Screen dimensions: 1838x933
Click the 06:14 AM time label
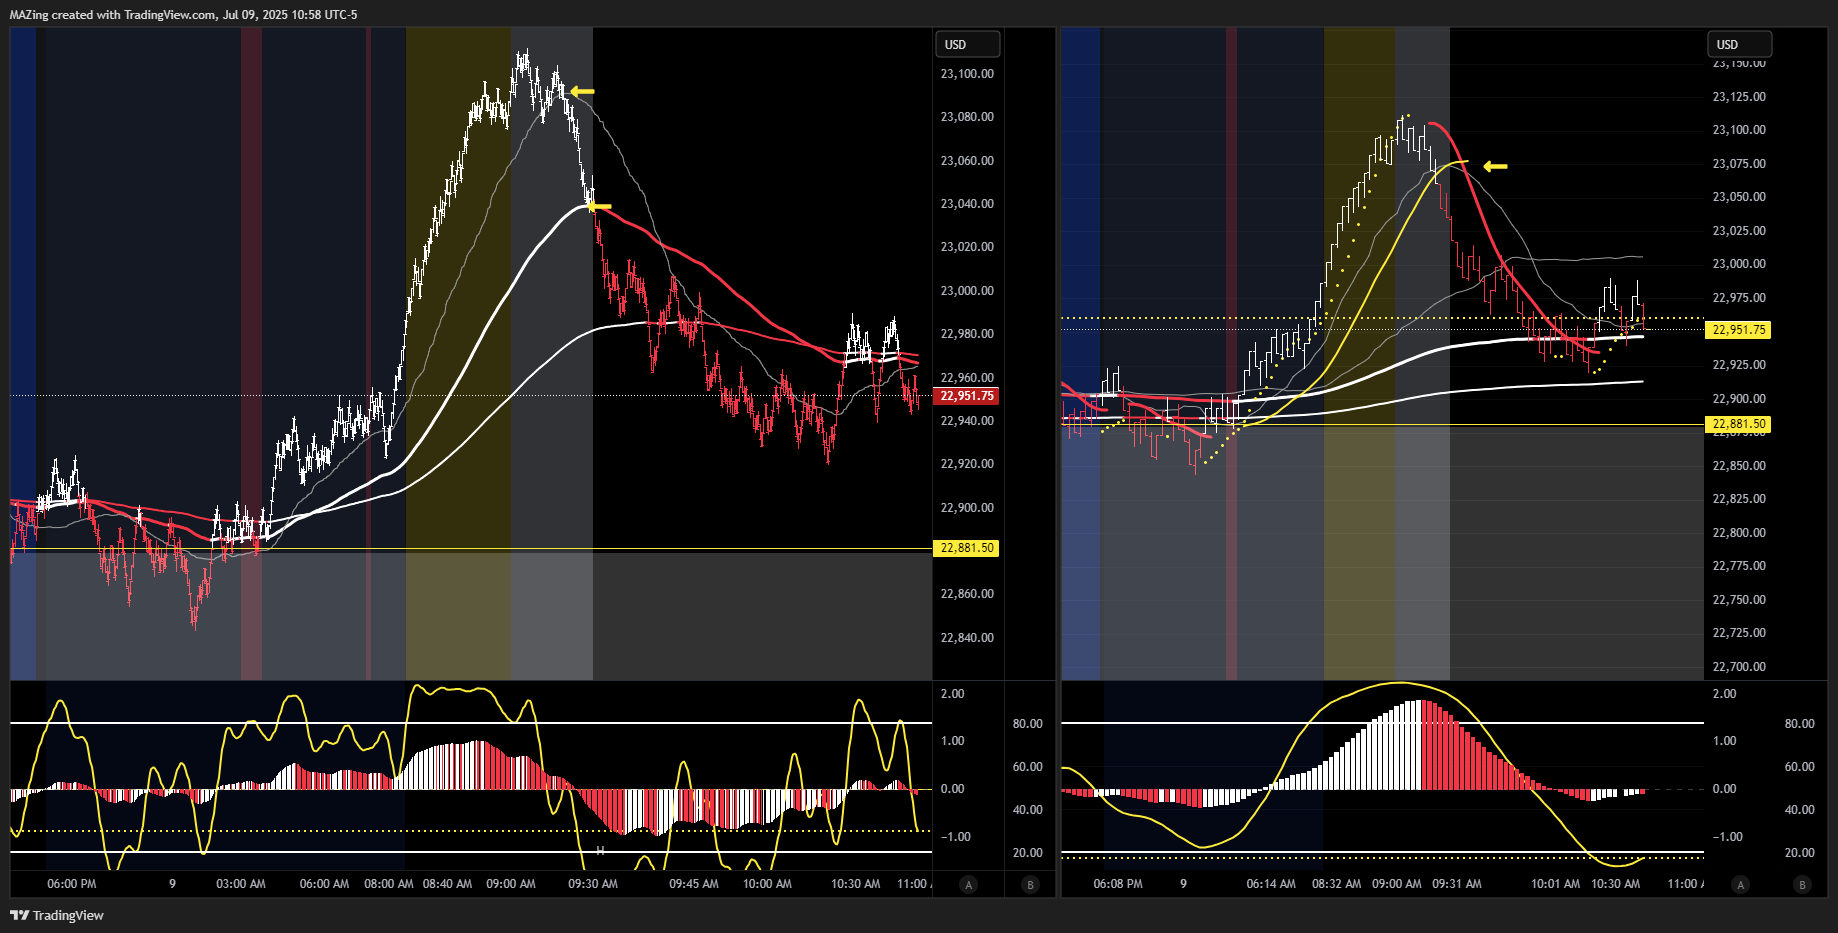(1271, 884)
